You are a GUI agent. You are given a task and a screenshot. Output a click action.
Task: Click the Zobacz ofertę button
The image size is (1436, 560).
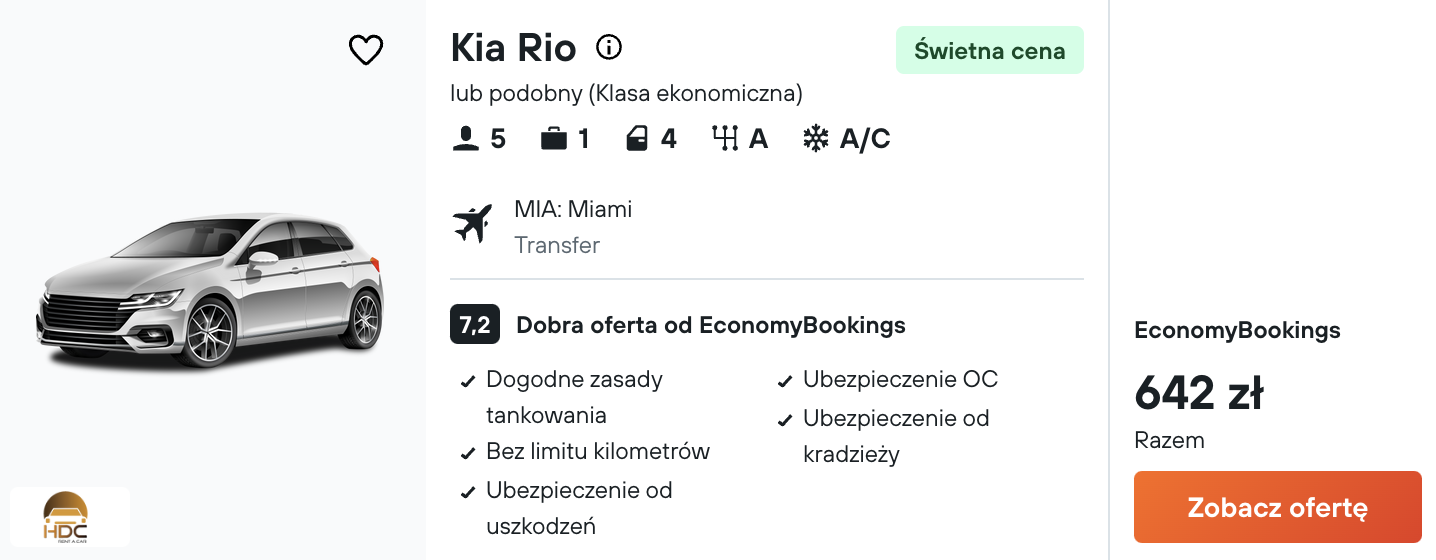[x=1277, y=507]
